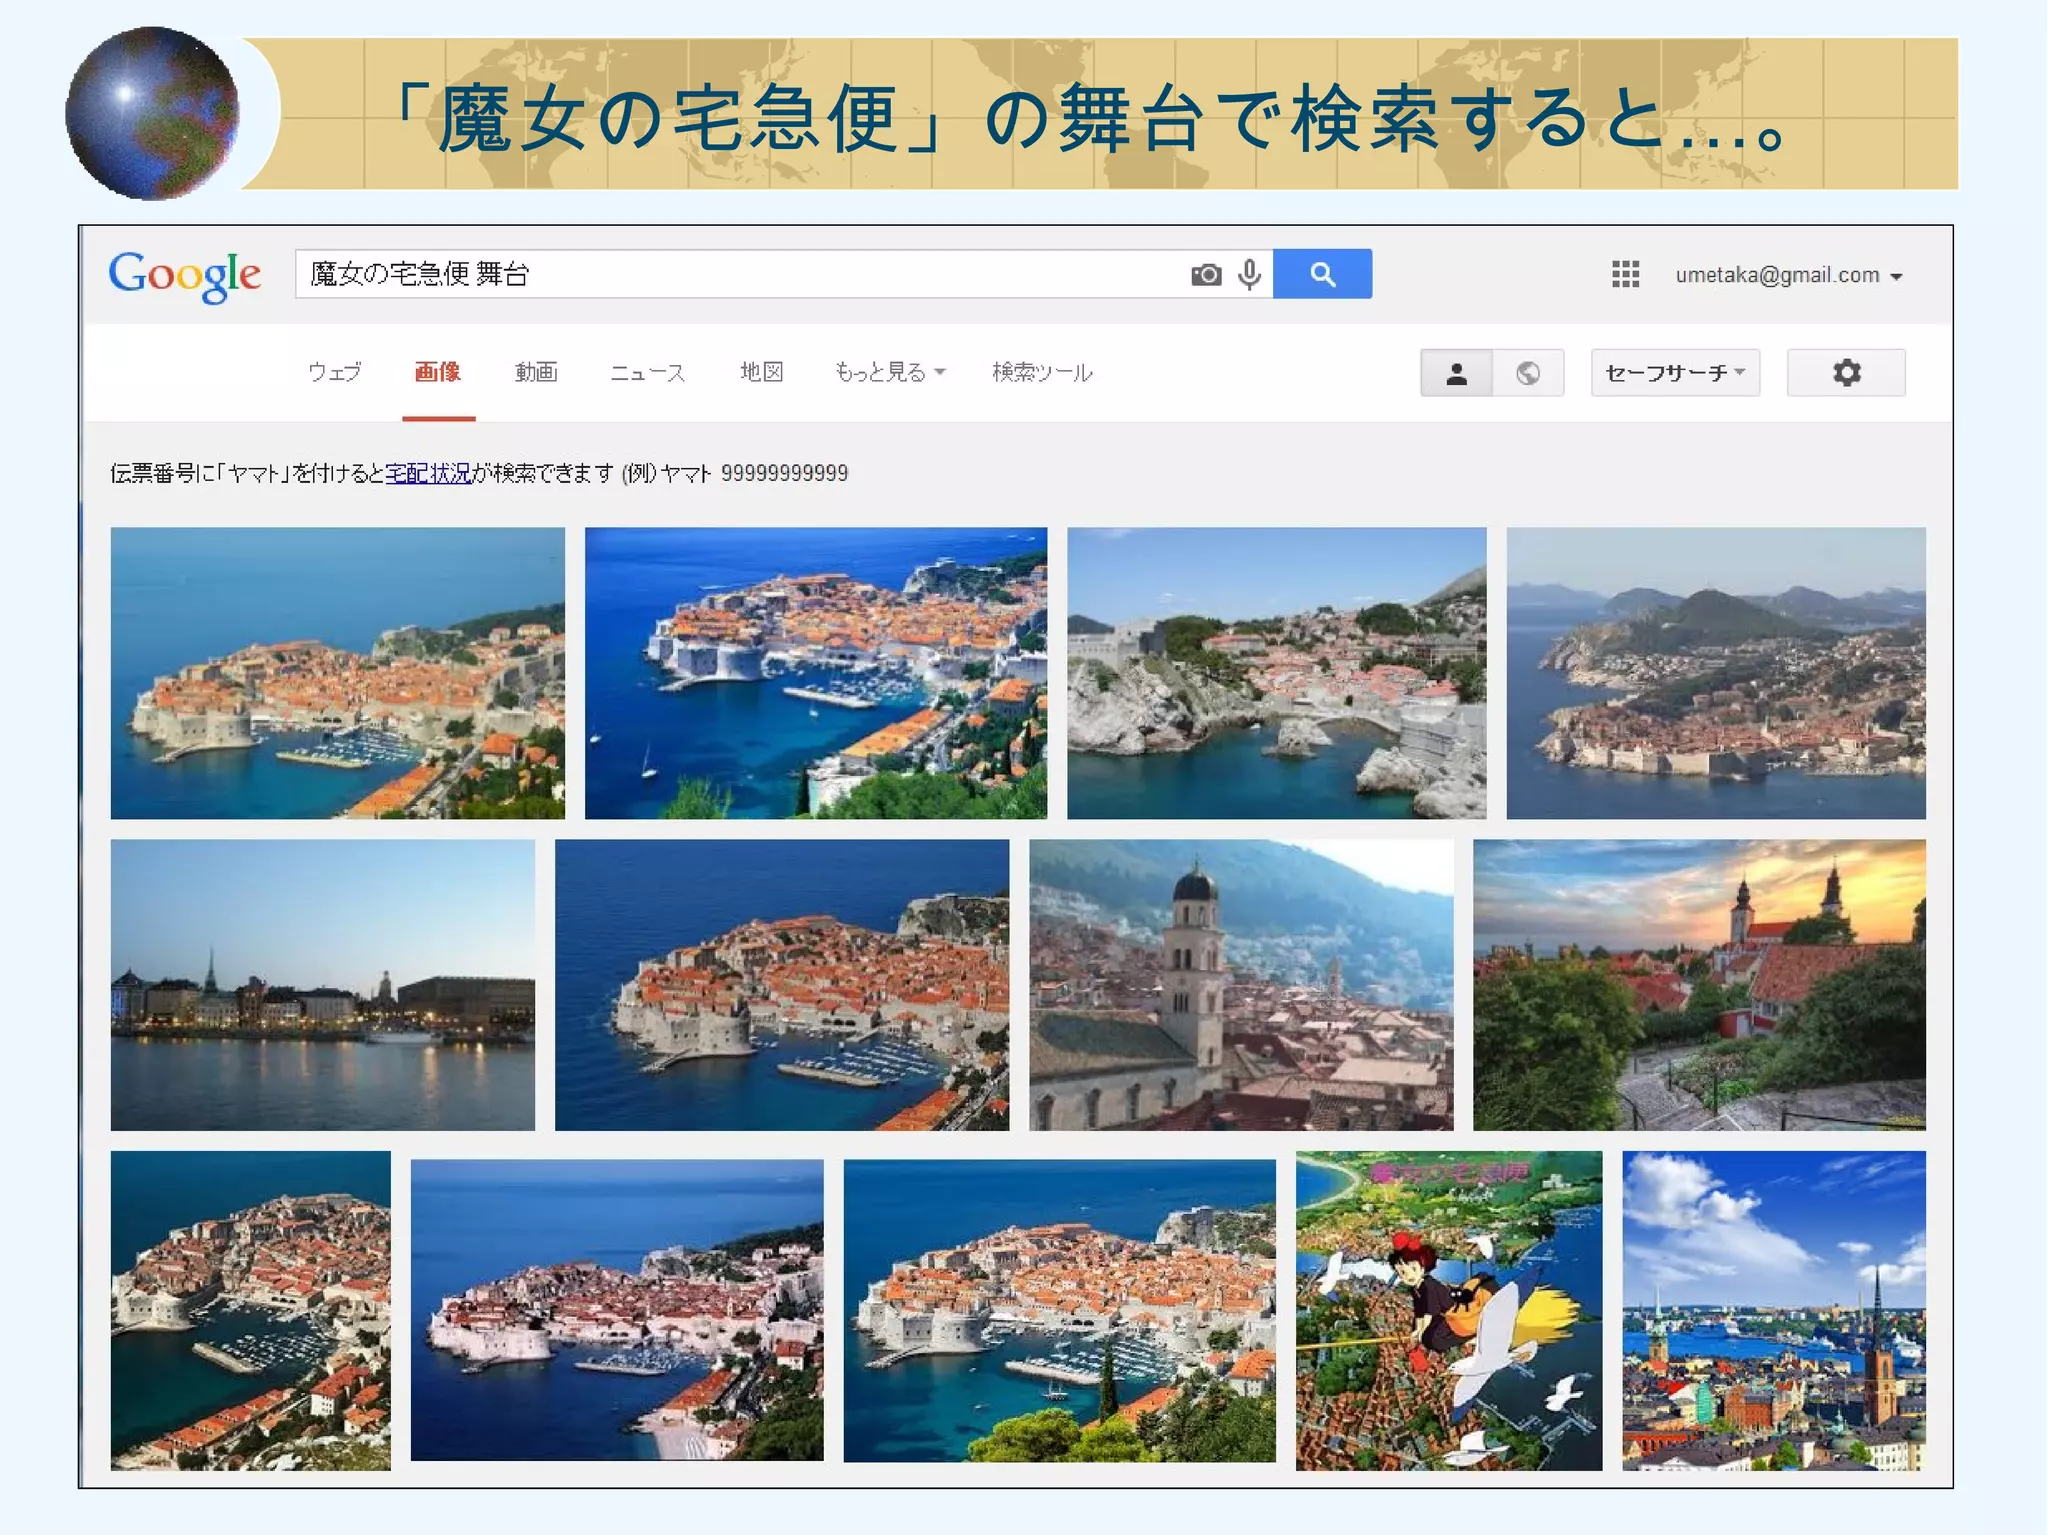Click the camera search-by-image icon

tap(1206, 274)
